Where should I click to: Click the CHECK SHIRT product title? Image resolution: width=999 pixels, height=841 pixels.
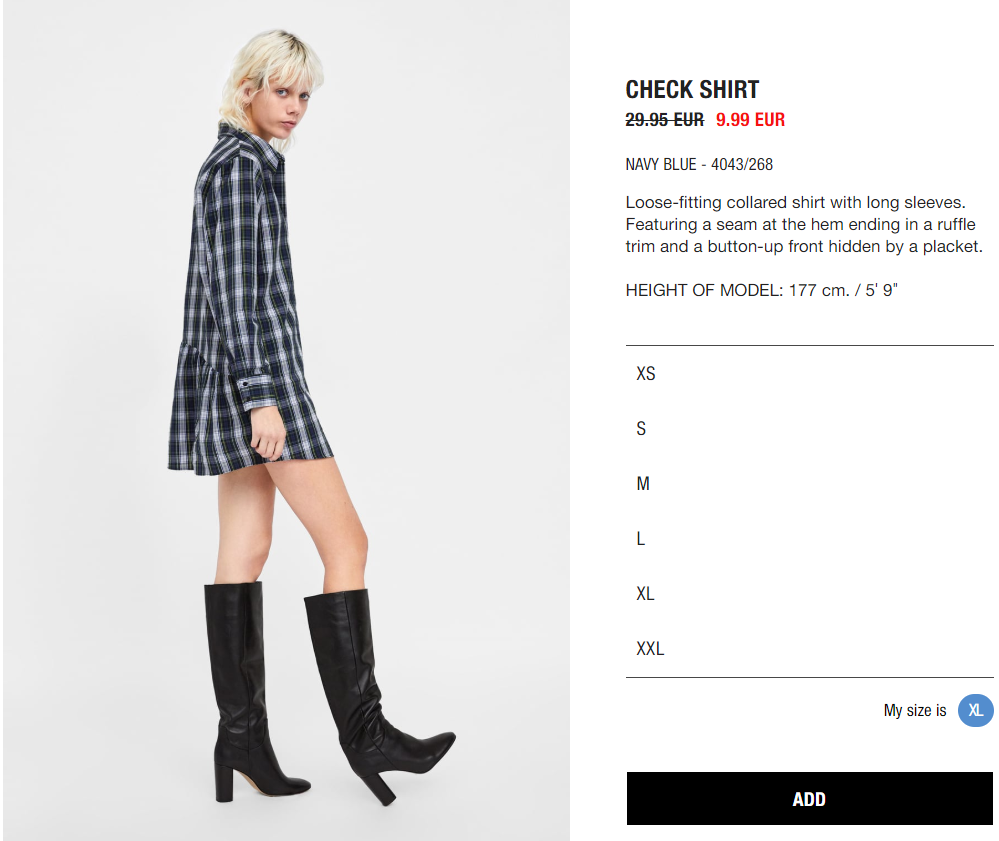[692, 89]
